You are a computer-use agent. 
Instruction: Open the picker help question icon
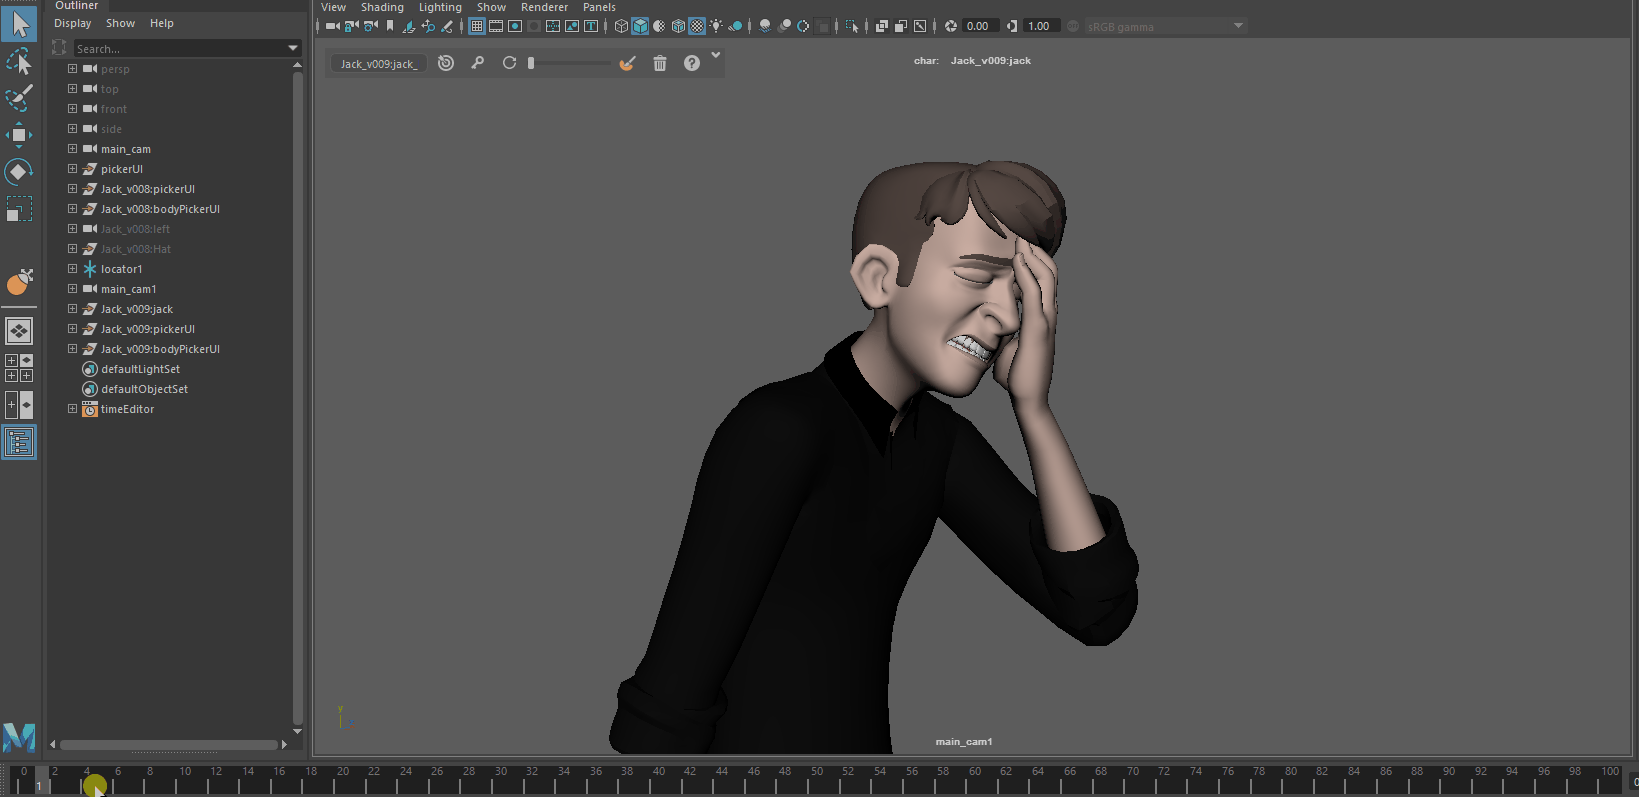pos(692,63)
